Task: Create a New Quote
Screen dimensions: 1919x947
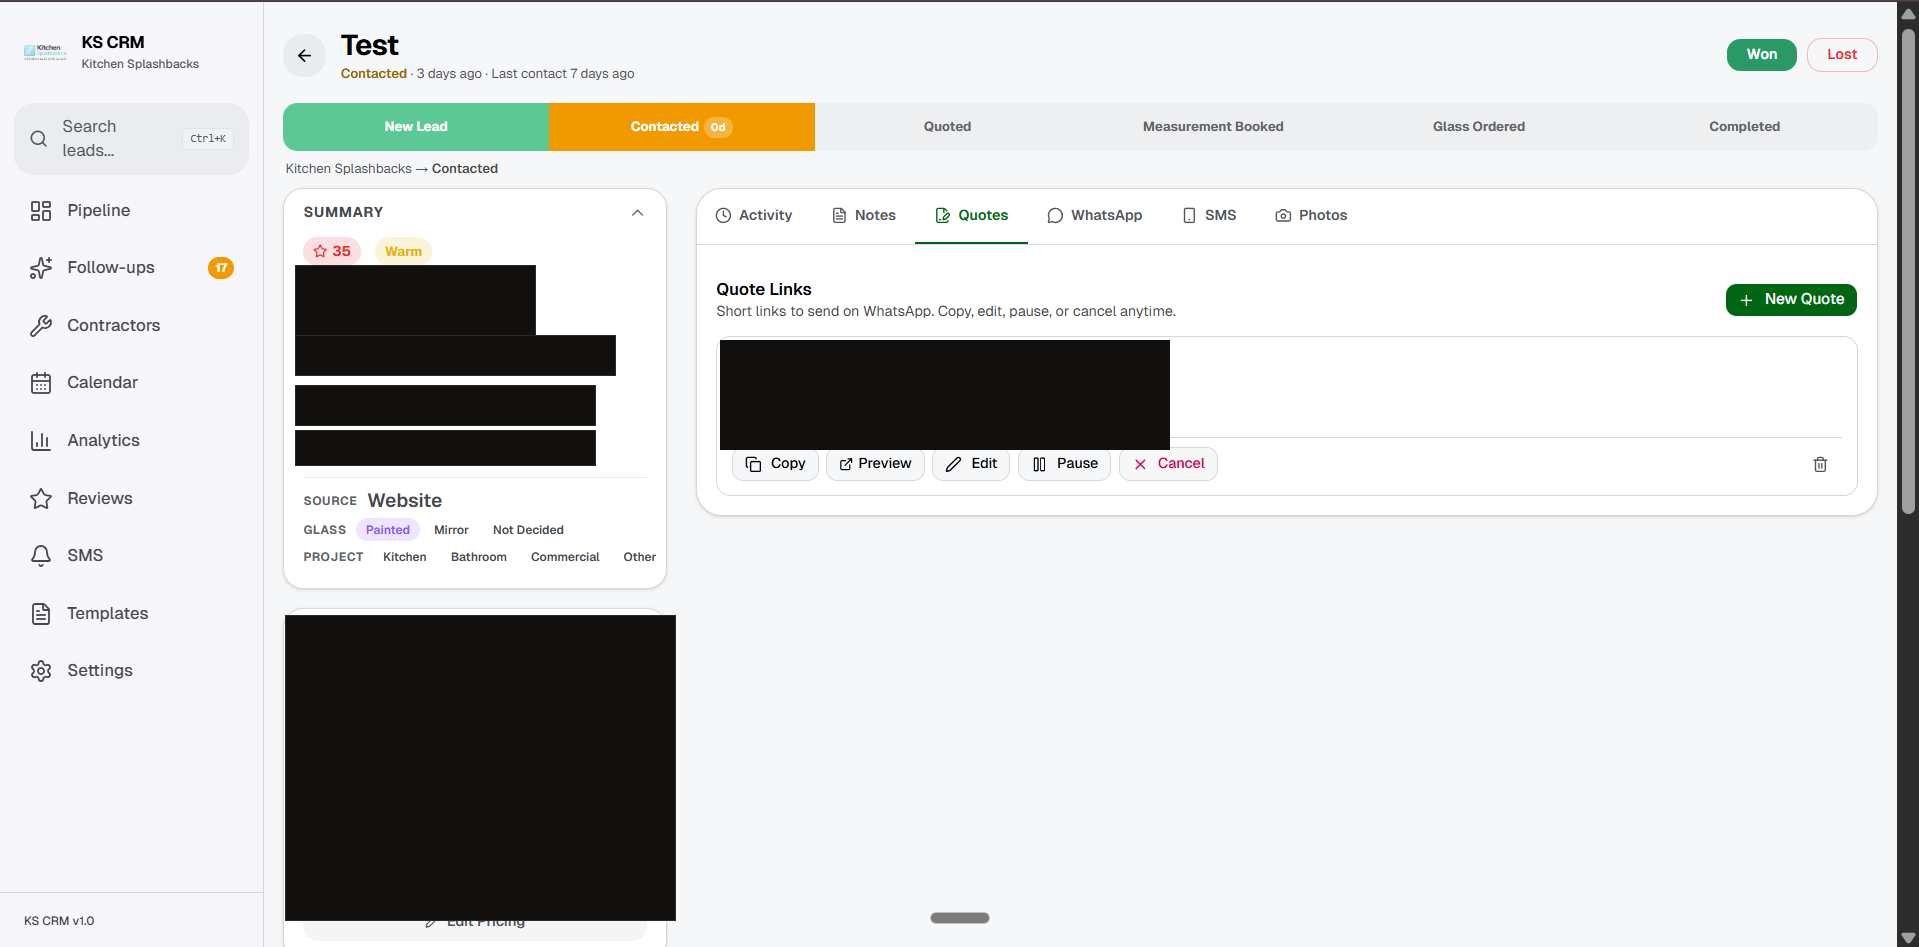Action: (1789, 299)
